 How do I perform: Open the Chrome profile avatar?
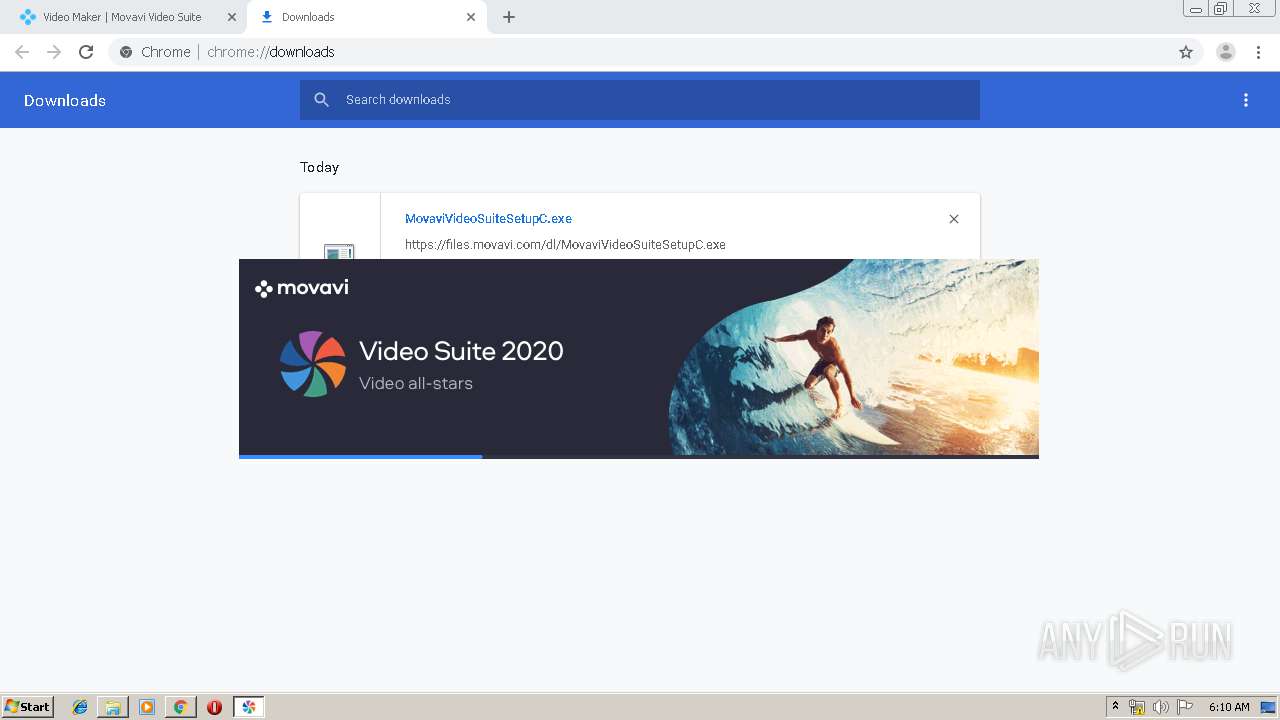pyautogui.click(x=1226, y=52)
